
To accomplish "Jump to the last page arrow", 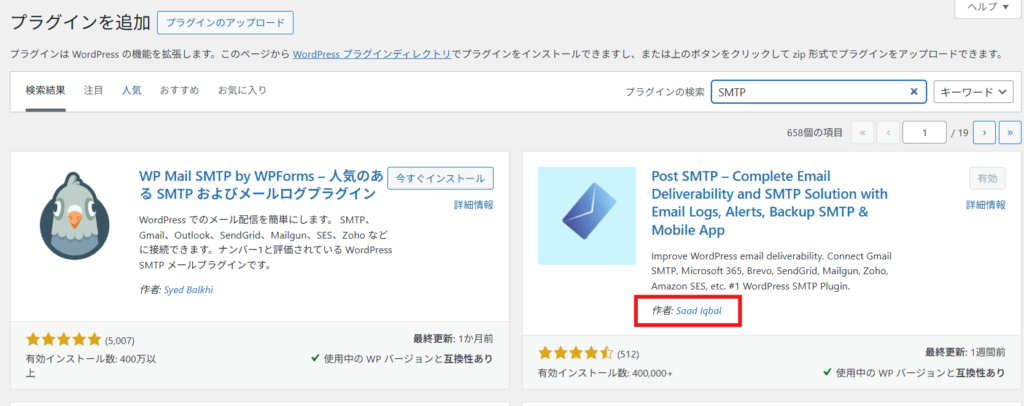I will [x=1009, y=132].
